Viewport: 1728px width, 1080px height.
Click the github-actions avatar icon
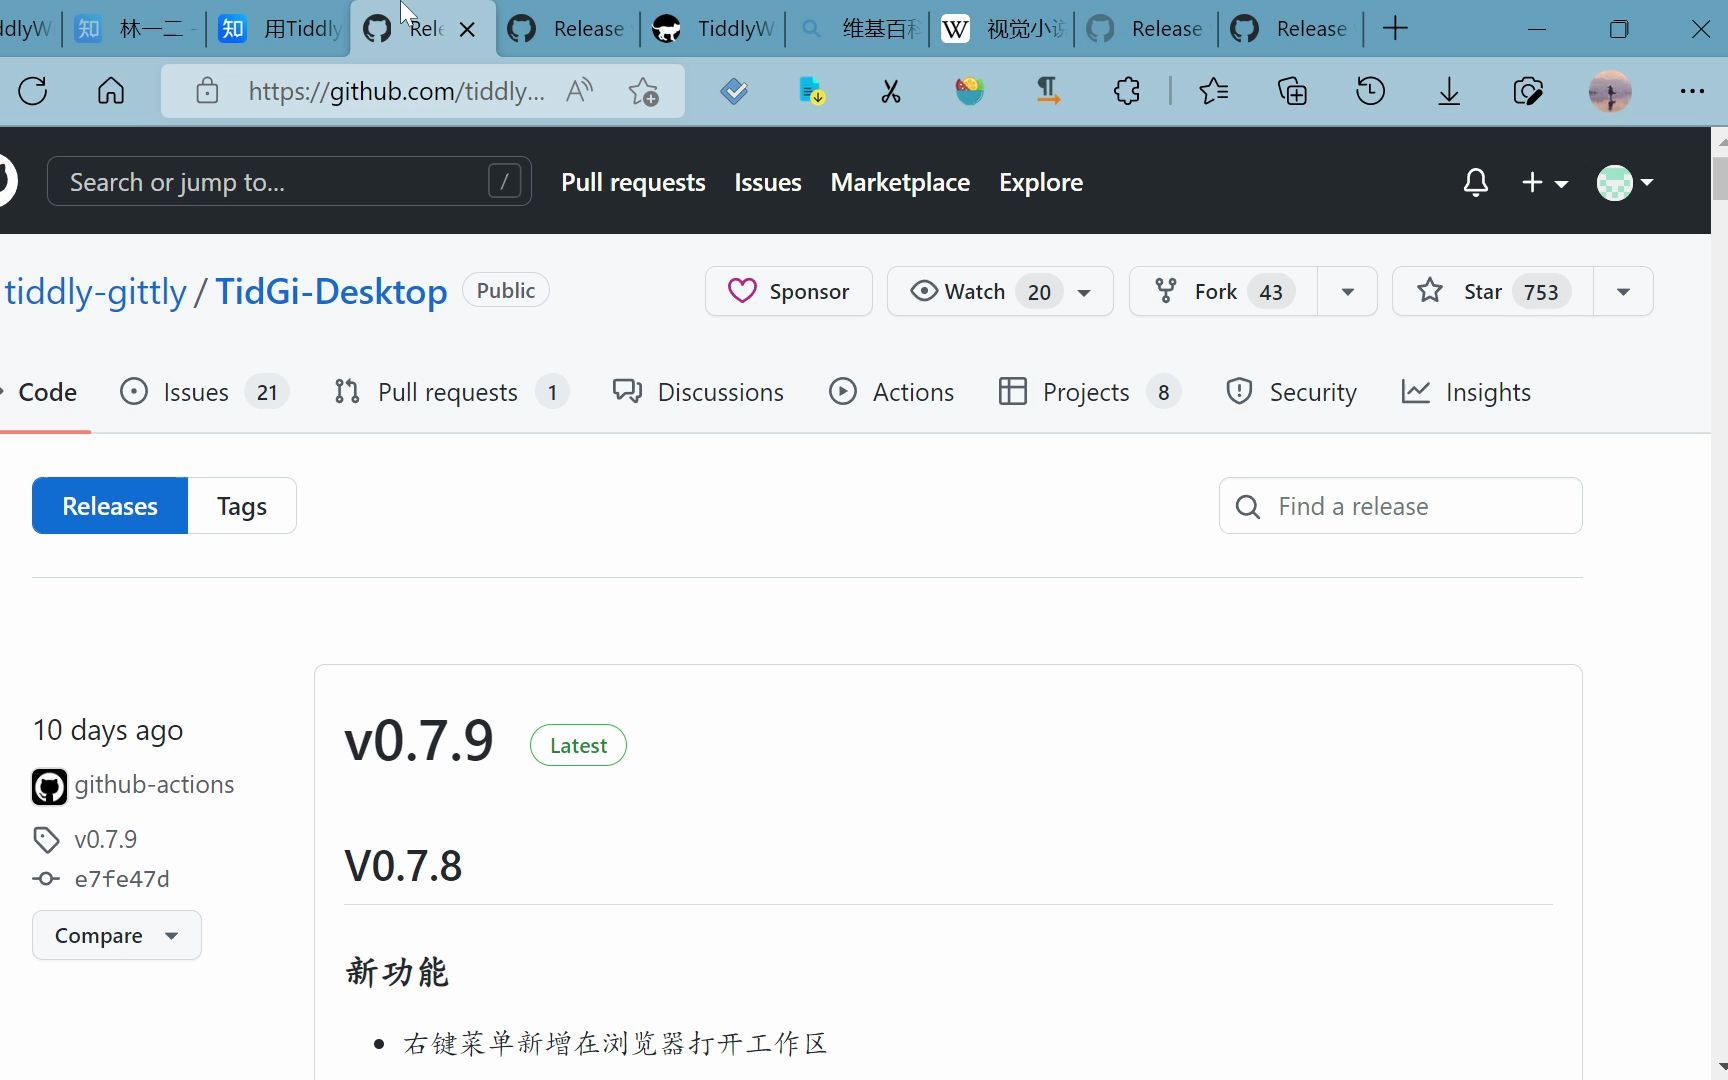[x=49, y=786]
